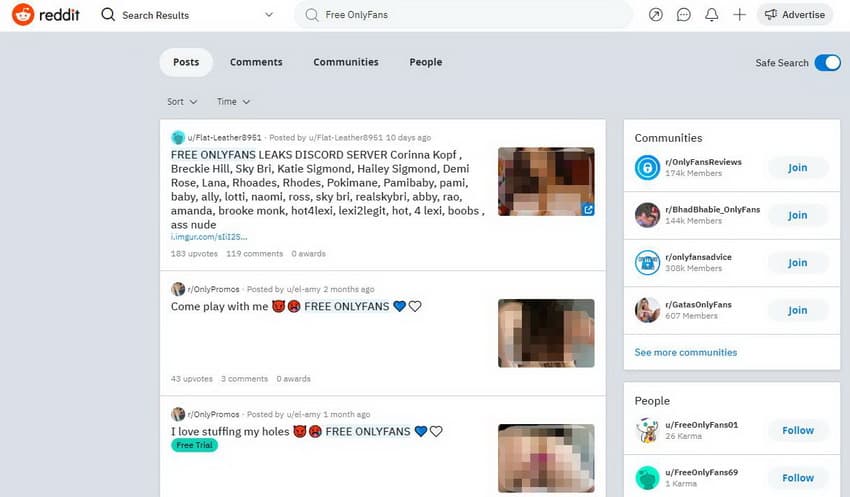This screenshot has height=497, width=850.
Task: Open r/OnlyPromos on the 1 month ago post
Action: (213, 414)
